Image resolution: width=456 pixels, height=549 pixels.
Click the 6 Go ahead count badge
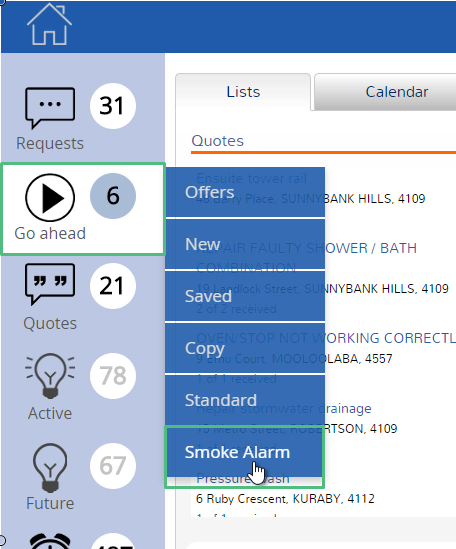click(113, 196)
